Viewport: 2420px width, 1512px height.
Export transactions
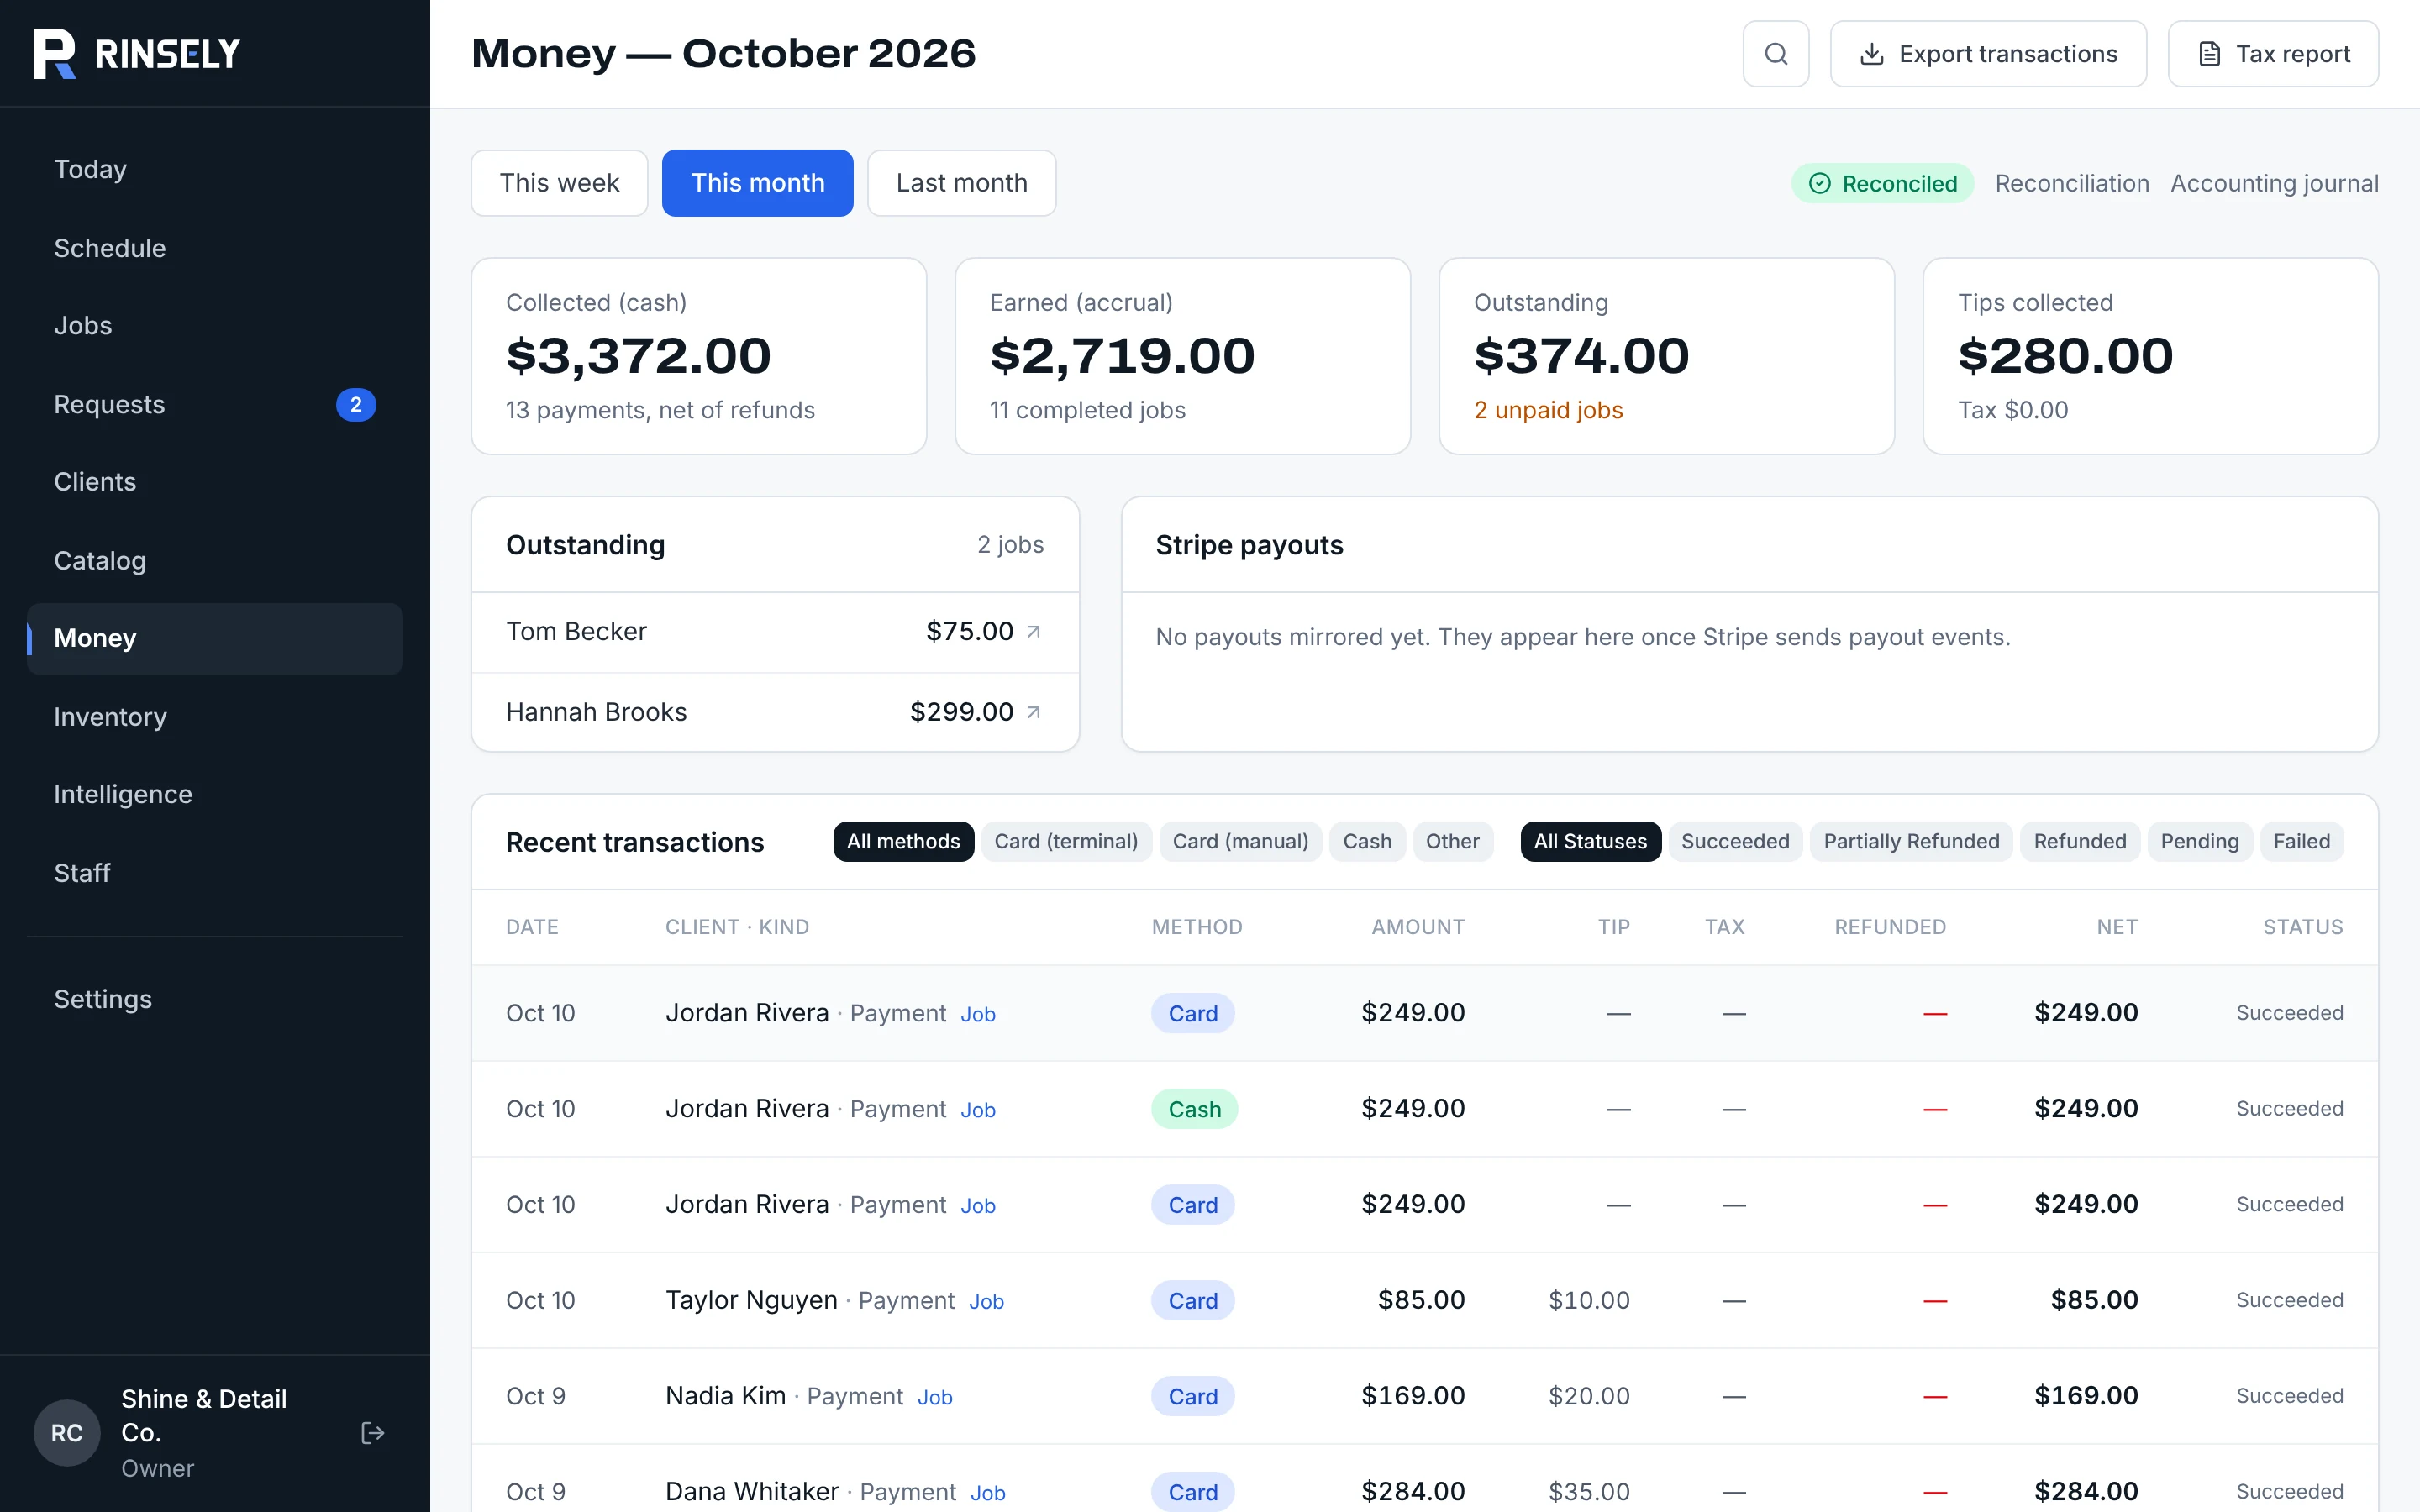coord(1988,54)
